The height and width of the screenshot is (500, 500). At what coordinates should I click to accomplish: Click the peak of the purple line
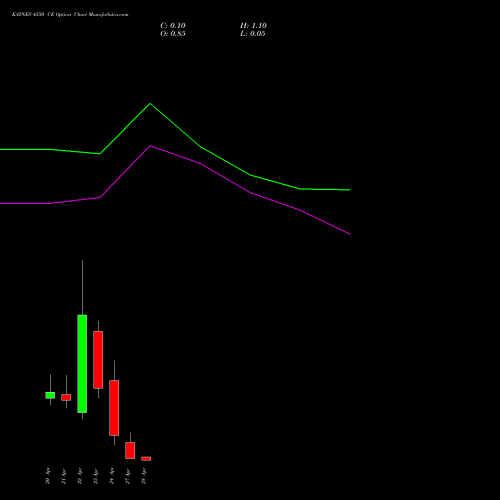(150, 146)
